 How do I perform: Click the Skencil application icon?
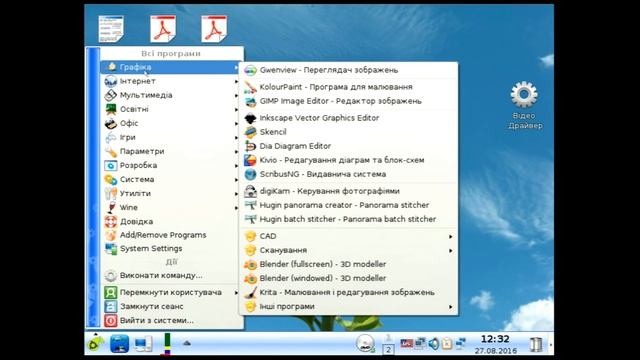click(250, 132)
